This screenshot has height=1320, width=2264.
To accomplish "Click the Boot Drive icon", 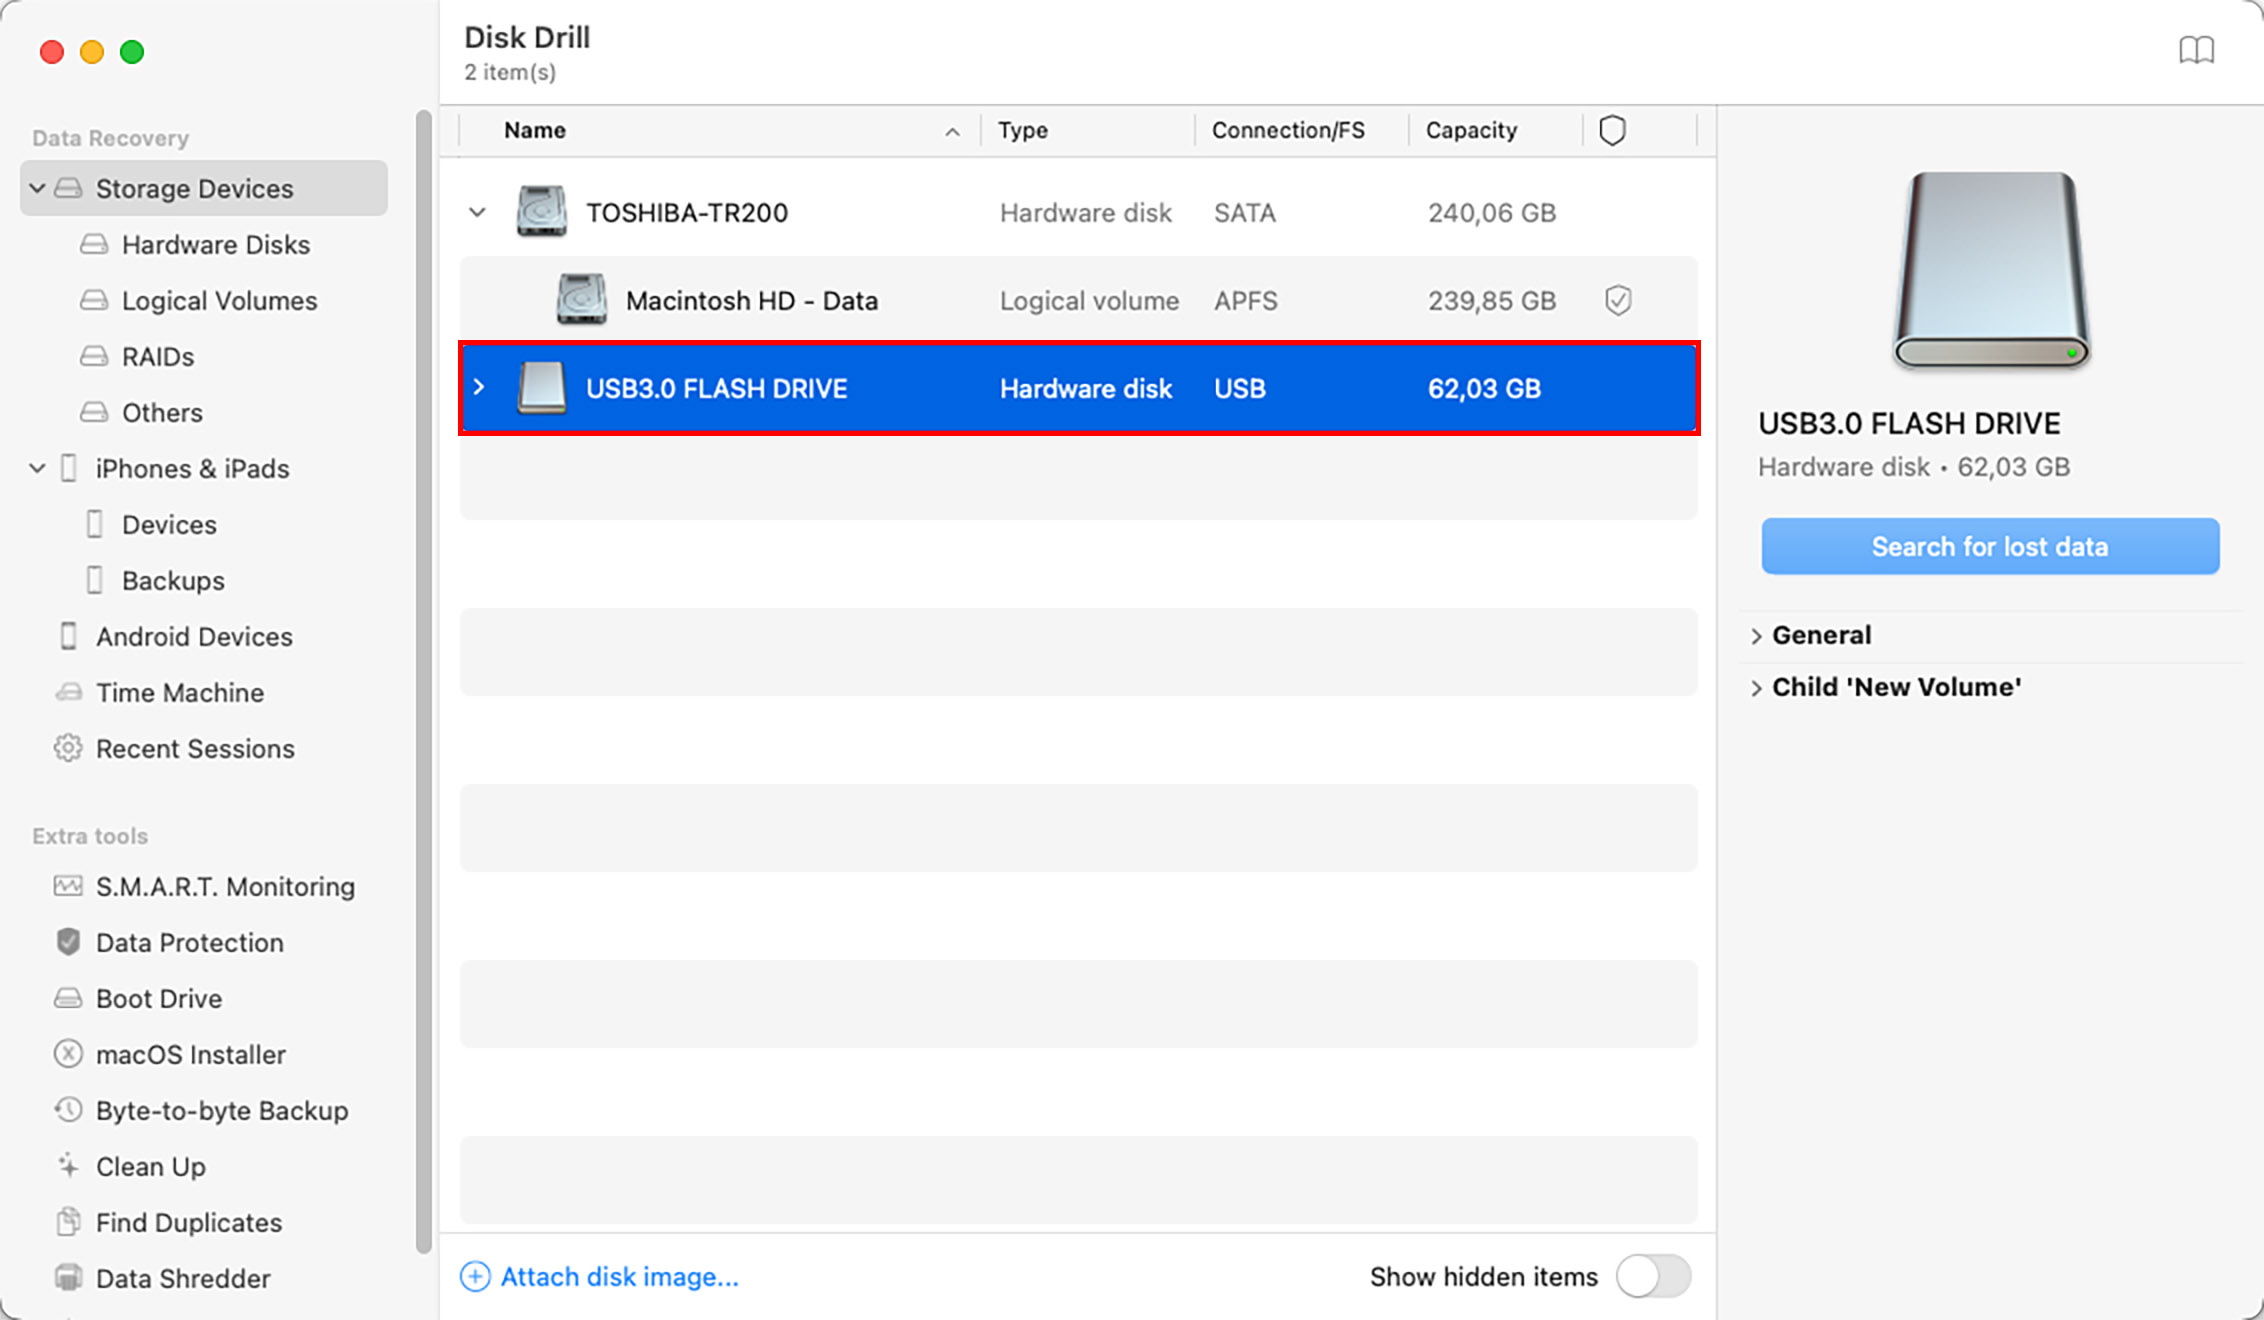I will click(71, 998).
